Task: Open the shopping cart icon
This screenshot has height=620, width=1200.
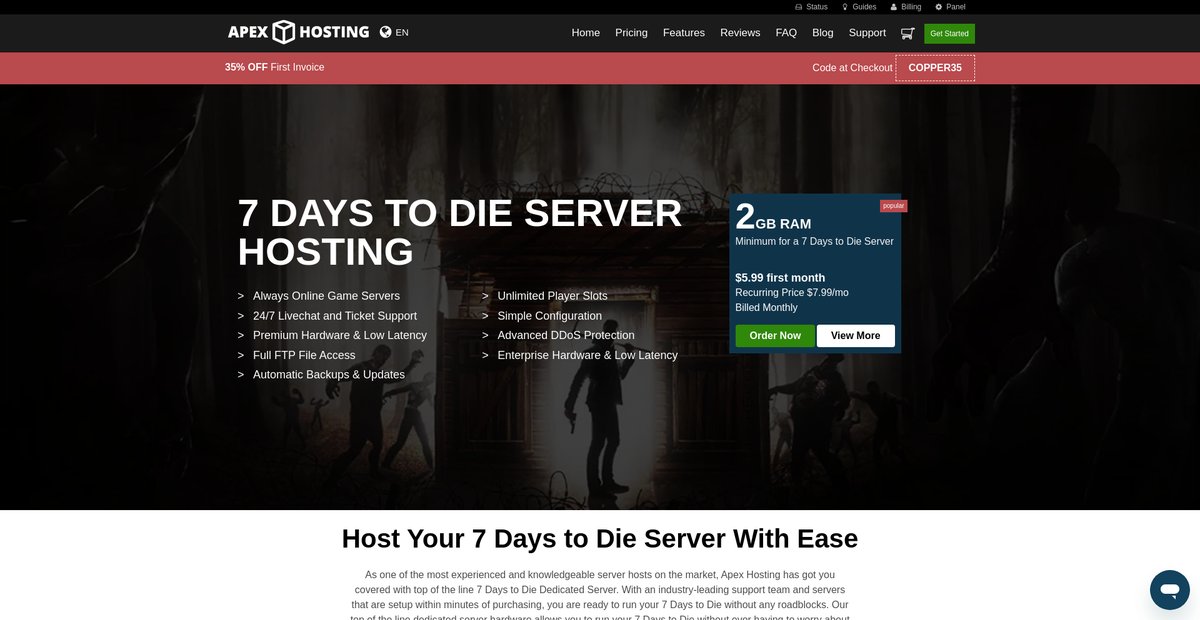Action: pos(907,33)
